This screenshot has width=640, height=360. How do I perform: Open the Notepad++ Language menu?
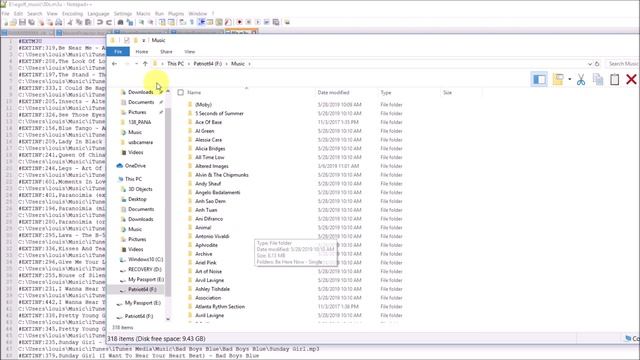[x=98, y=13]
